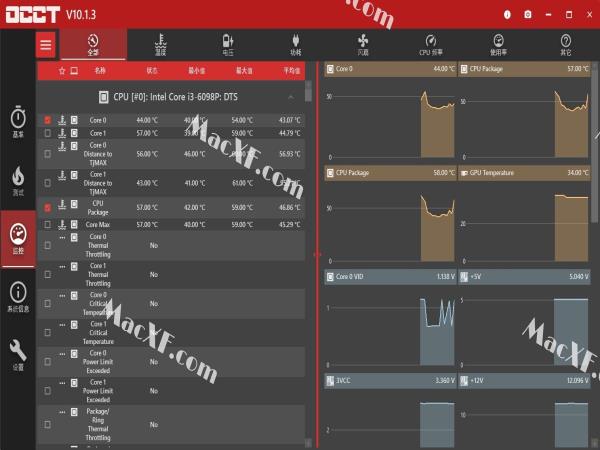Screen dimensions: 600x450
Task: Click the thermometer icon in Core 1 row
Action: (x=62, y=133)
